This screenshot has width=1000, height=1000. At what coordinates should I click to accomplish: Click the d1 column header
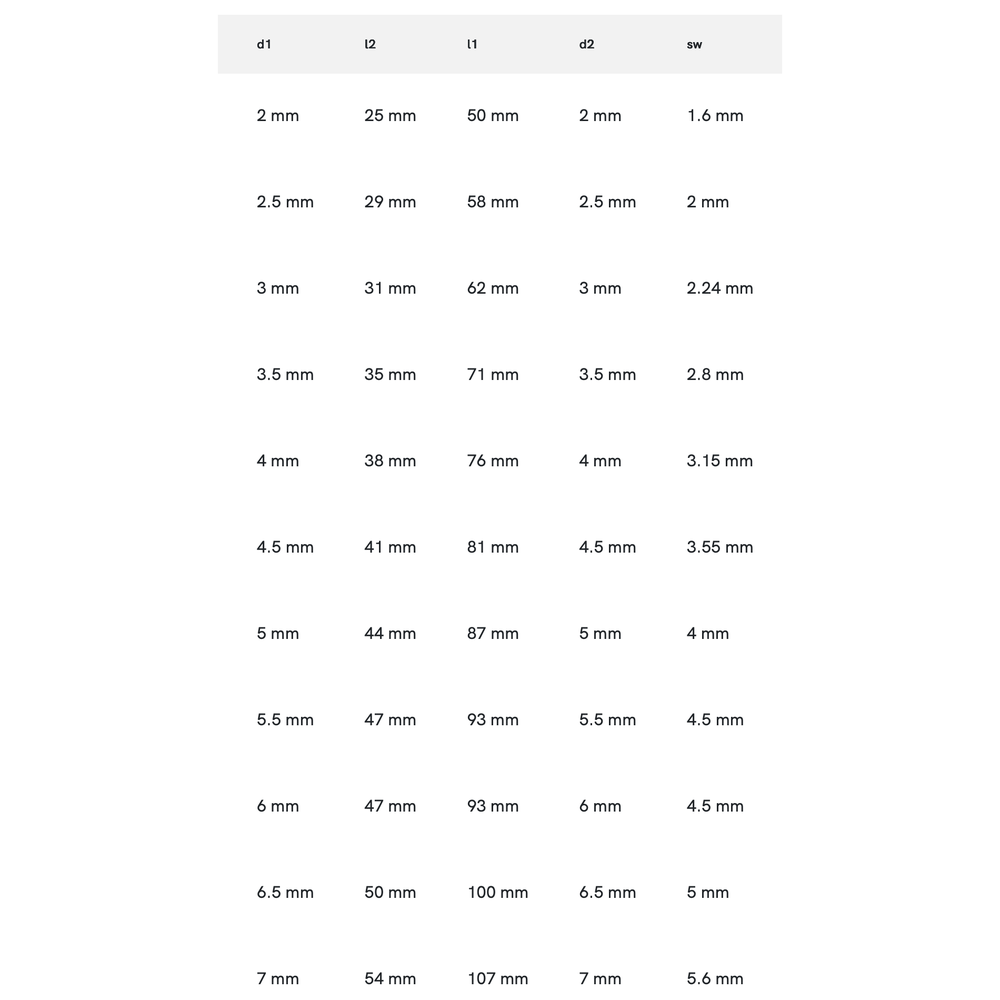[264, 44]
